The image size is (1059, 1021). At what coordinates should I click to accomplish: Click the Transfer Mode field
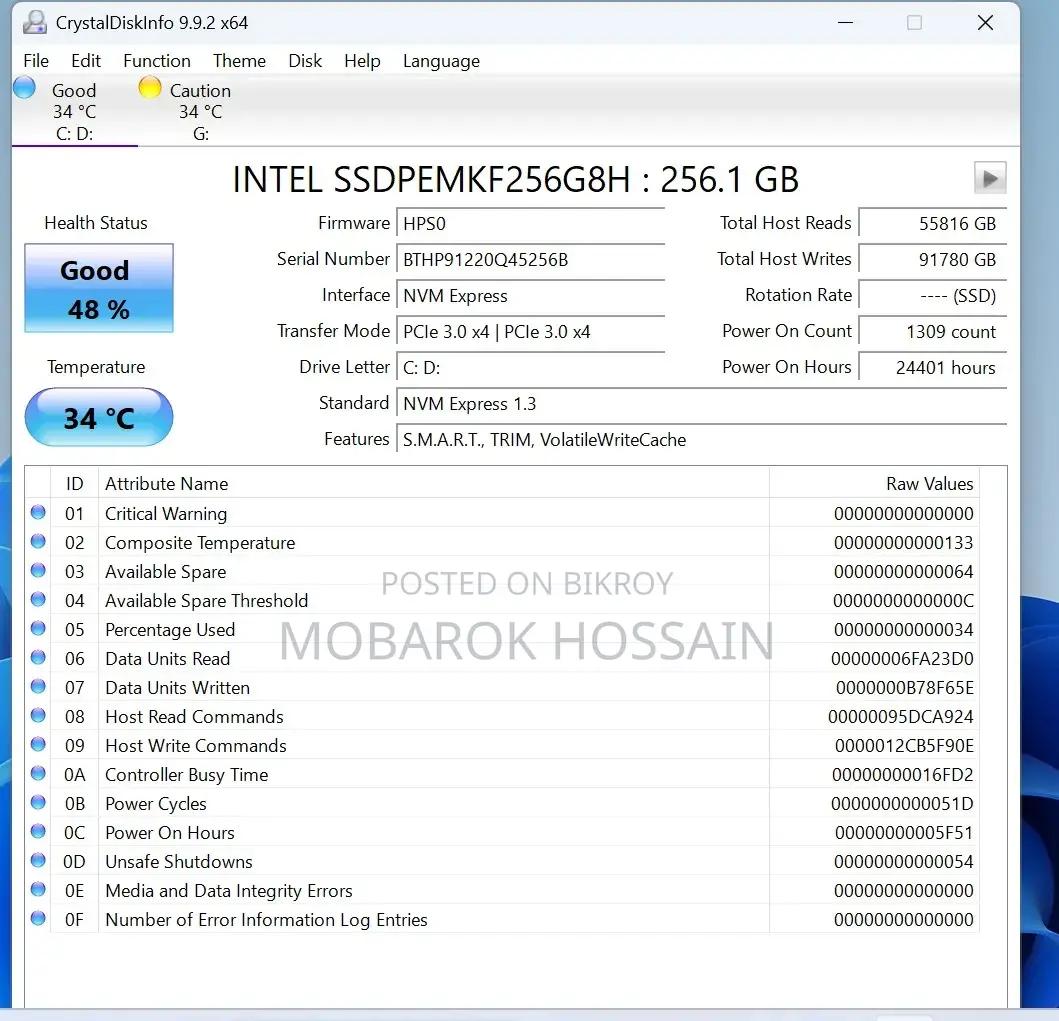click(x=530, y=332)
